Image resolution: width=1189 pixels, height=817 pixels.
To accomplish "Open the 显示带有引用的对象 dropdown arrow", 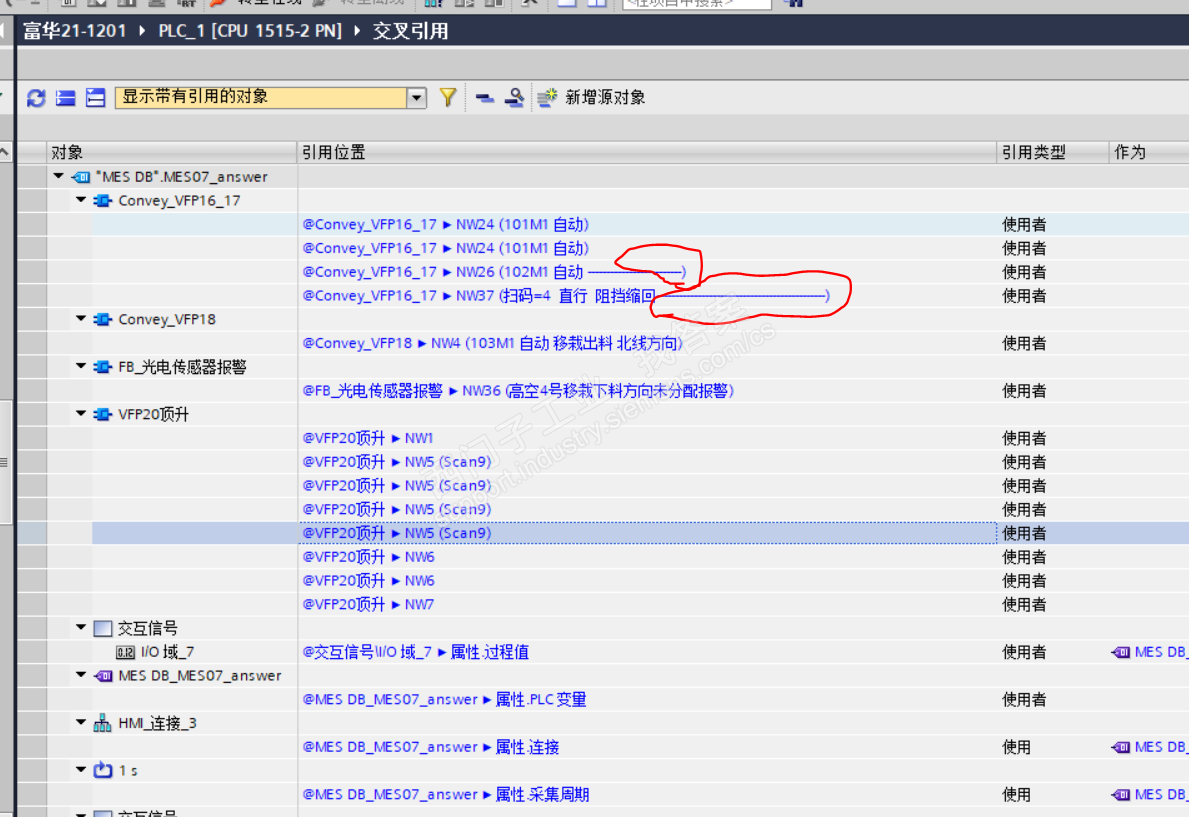I will (416, 98).
